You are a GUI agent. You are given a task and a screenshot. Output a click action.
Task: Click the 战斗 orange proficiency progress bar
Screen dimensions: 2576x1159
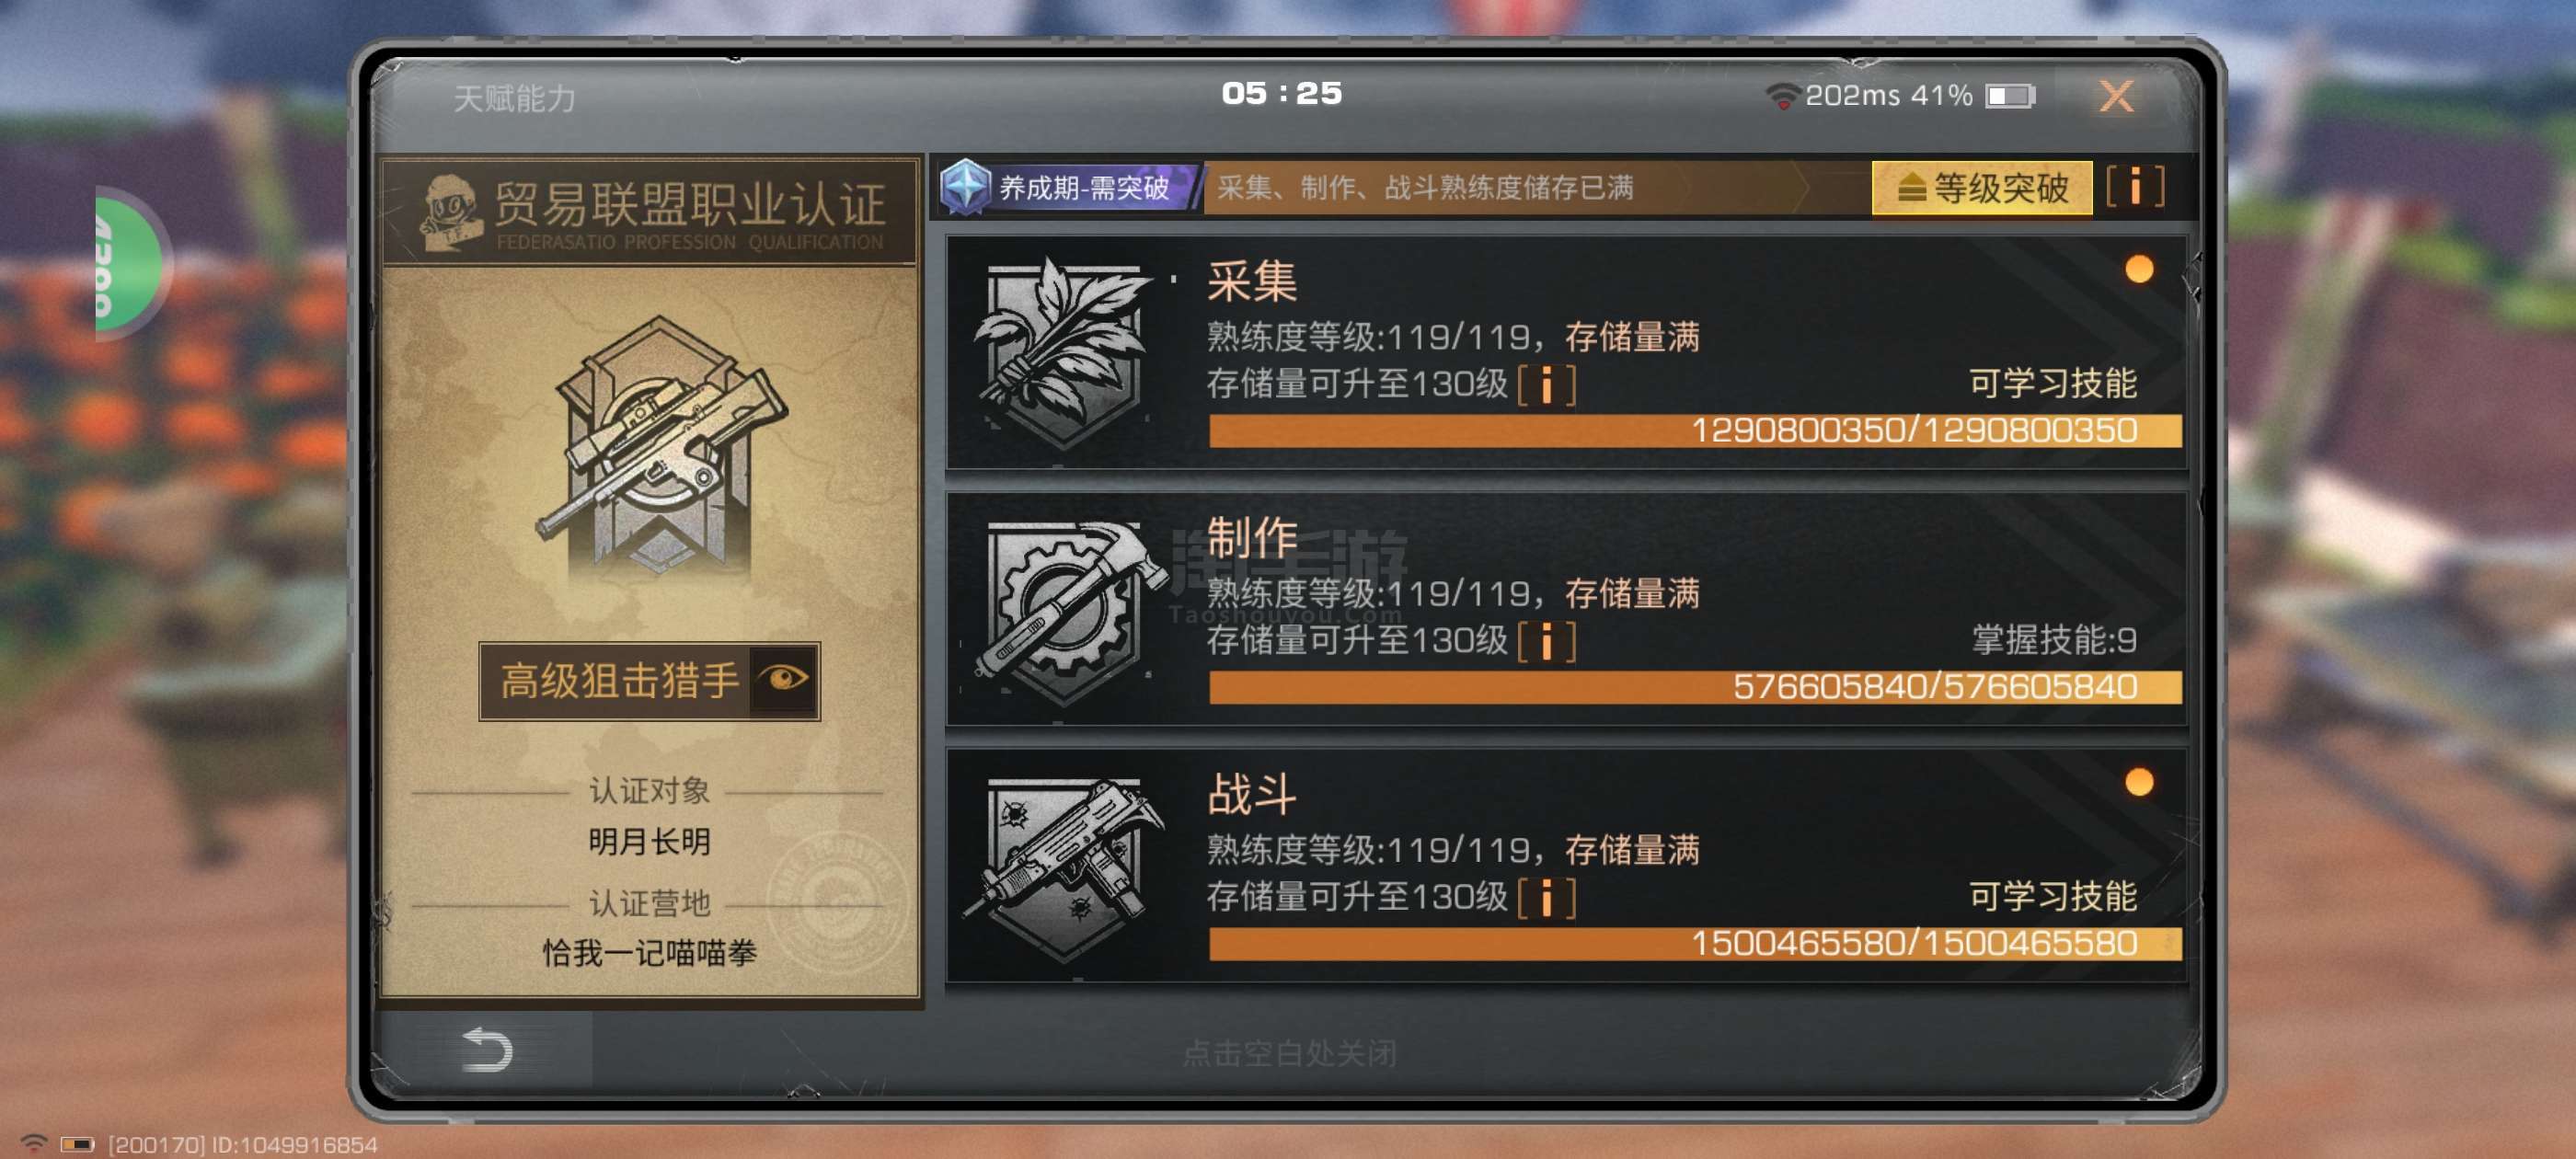[x=1694, y=943]
